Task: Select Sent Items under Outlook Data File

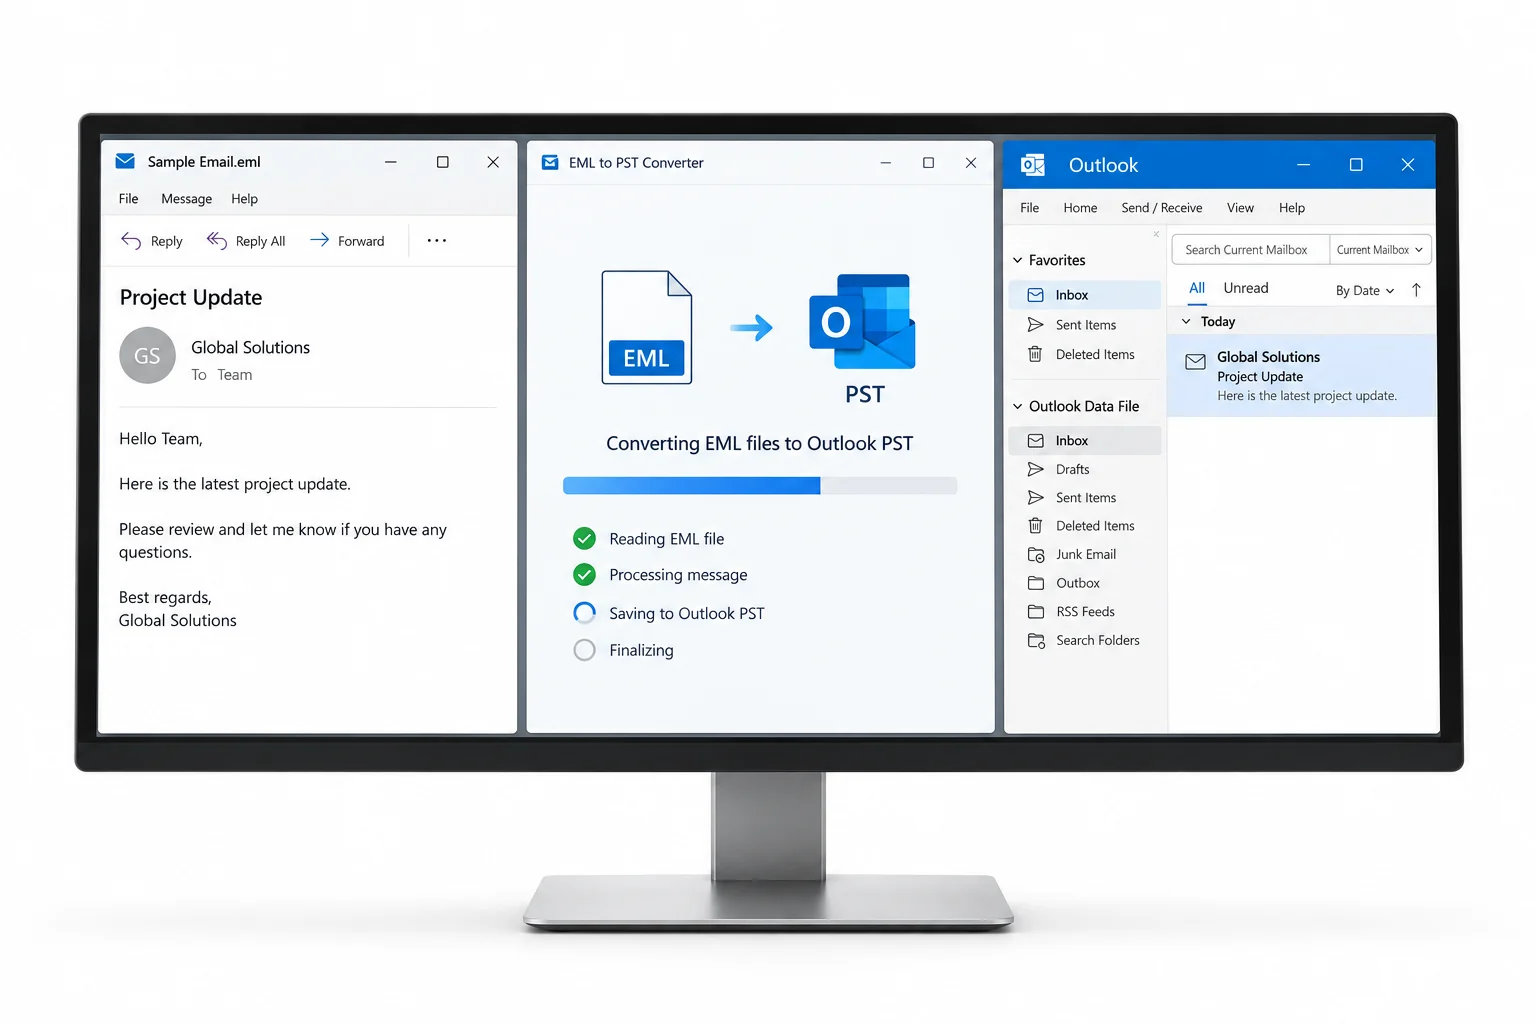Action: click(1085, 498)
